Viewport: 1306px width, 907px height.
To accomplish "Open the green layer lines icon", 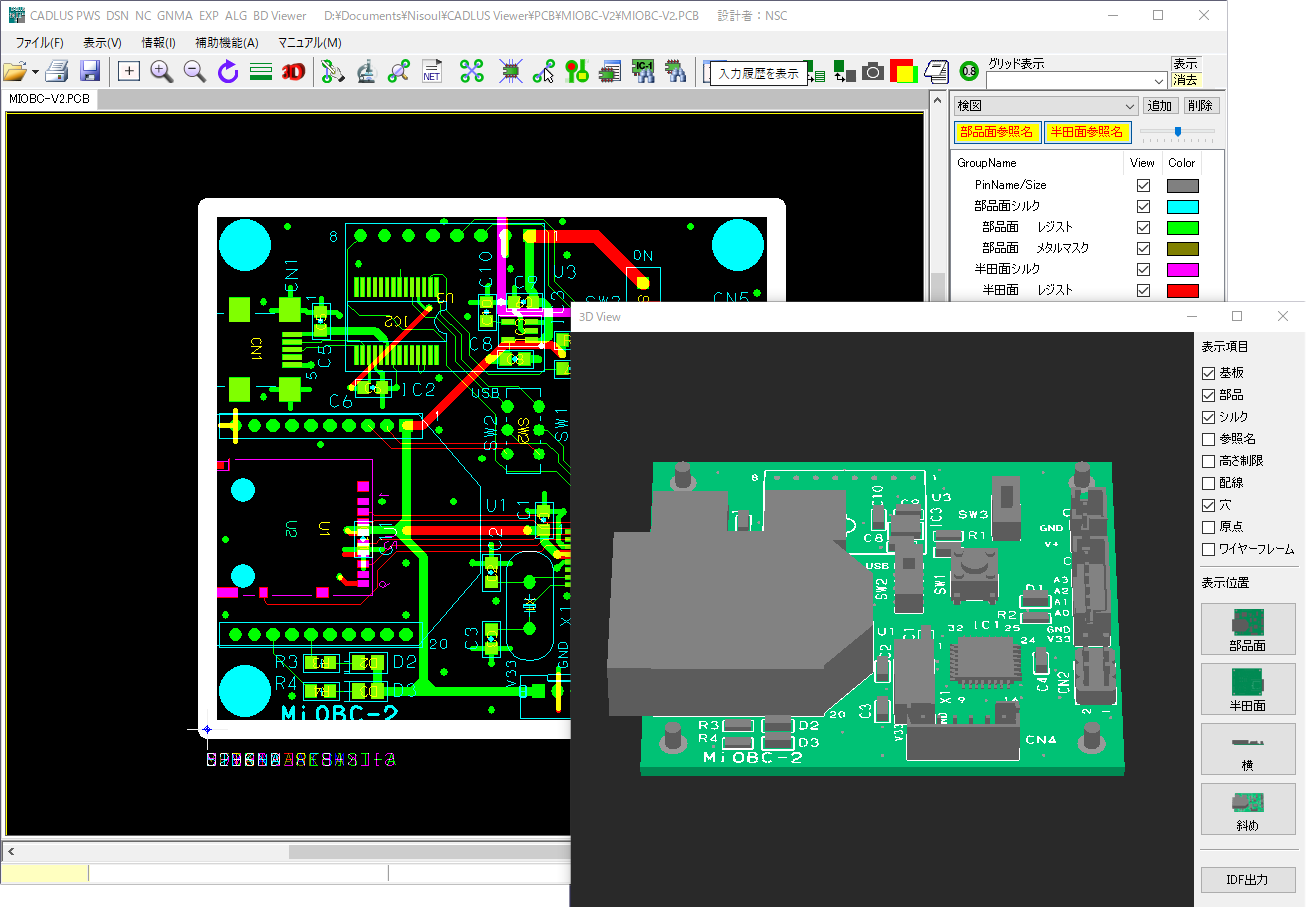I will point(261,71).
